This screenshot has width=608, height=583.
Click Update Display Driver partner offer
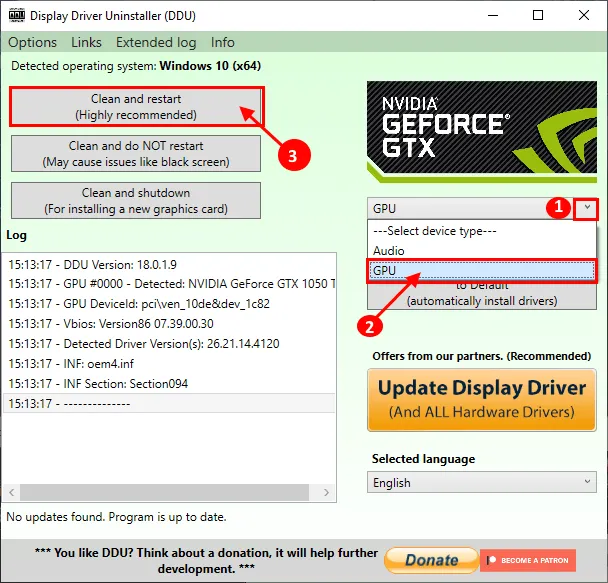click(482, 400)
